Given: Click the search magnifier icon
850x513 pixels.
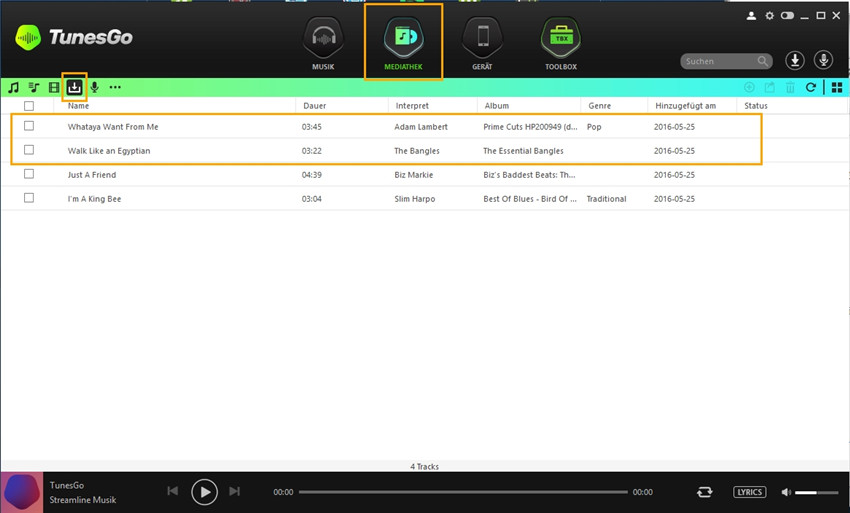Looking at the screenshot, I should [x=762, y=61].
